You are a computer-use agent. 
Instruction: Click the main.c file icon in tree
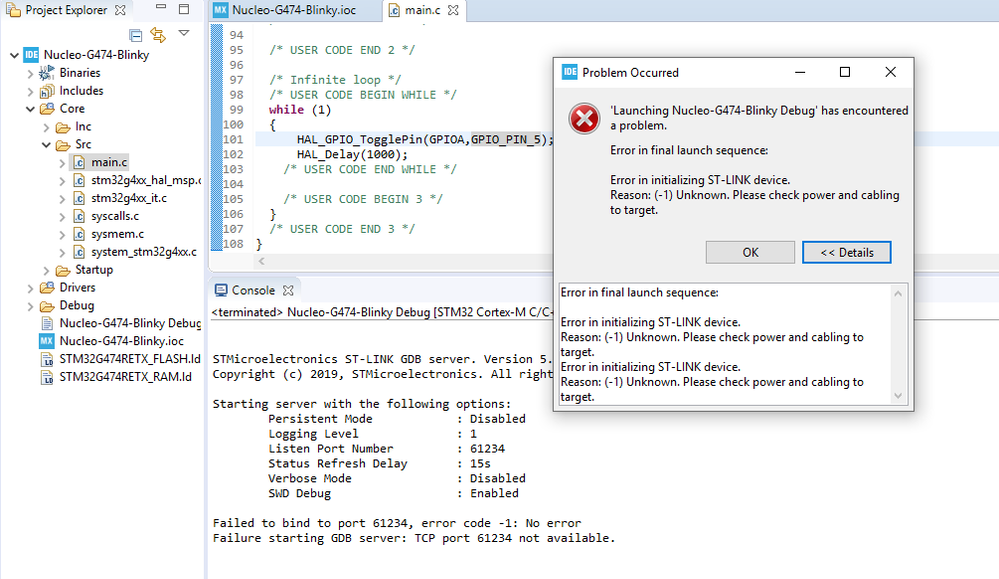click(x=78, y=162)
